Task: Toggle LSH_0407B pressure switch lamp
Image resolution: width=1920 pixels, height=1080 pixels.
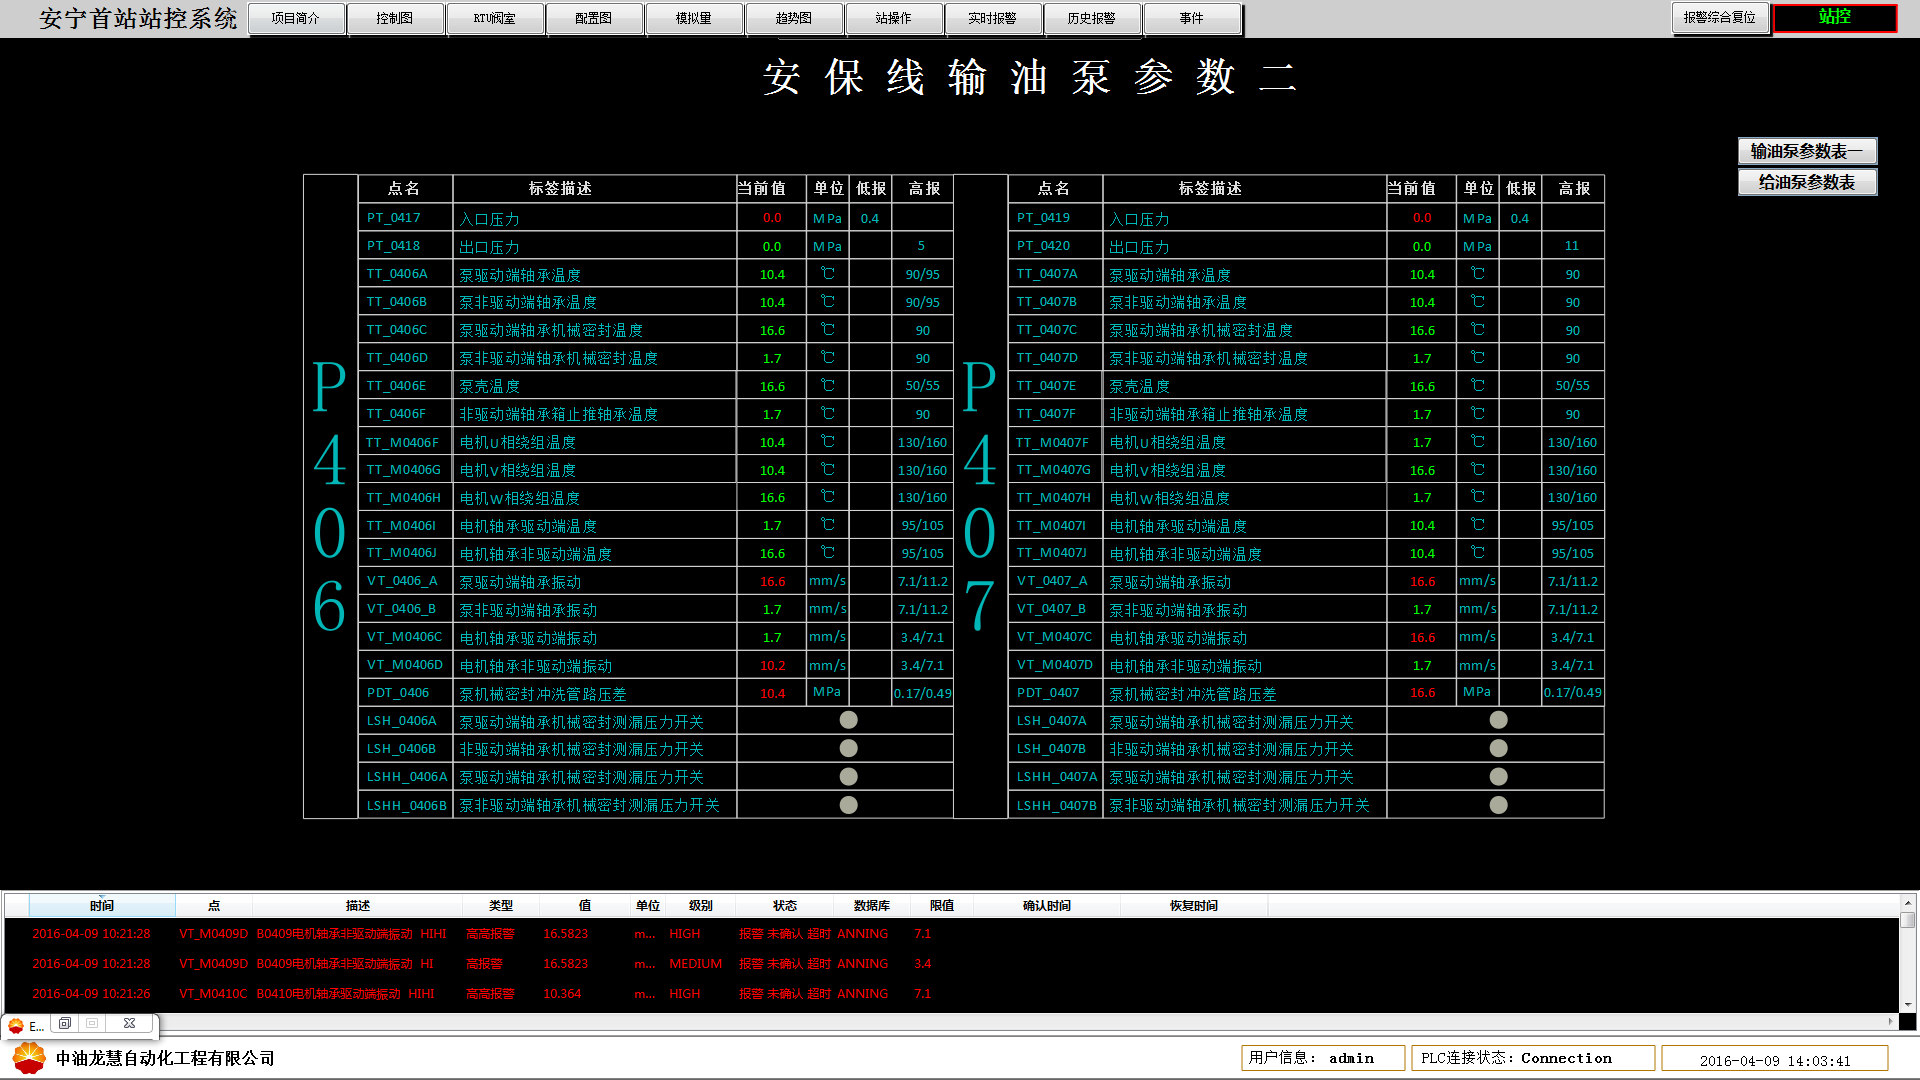Action: point(1498,748)
